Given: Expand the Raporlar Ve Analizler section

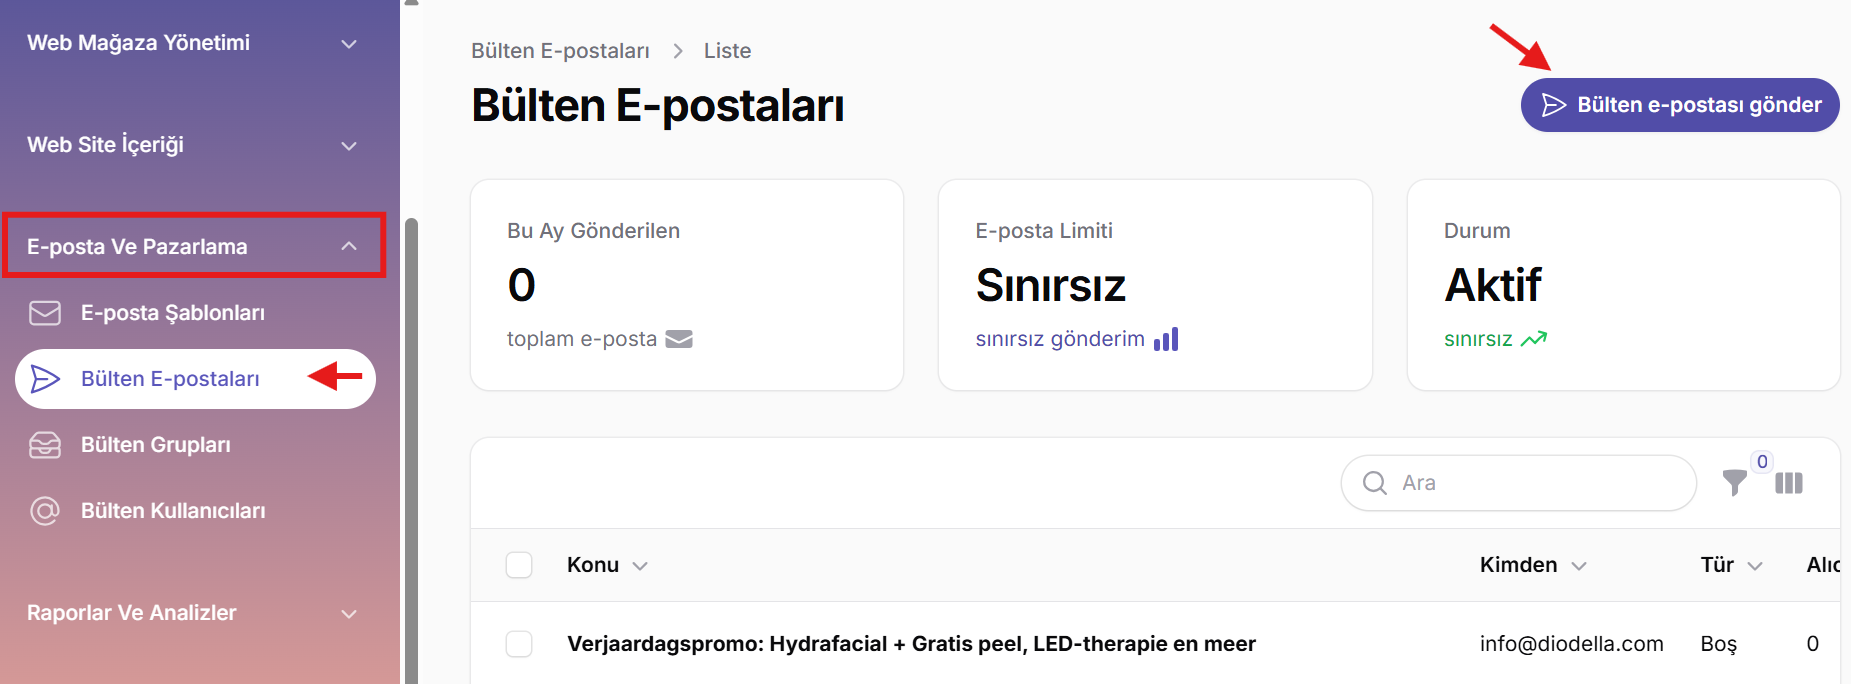Looking at the screenshot, I should tap(193, 613).
